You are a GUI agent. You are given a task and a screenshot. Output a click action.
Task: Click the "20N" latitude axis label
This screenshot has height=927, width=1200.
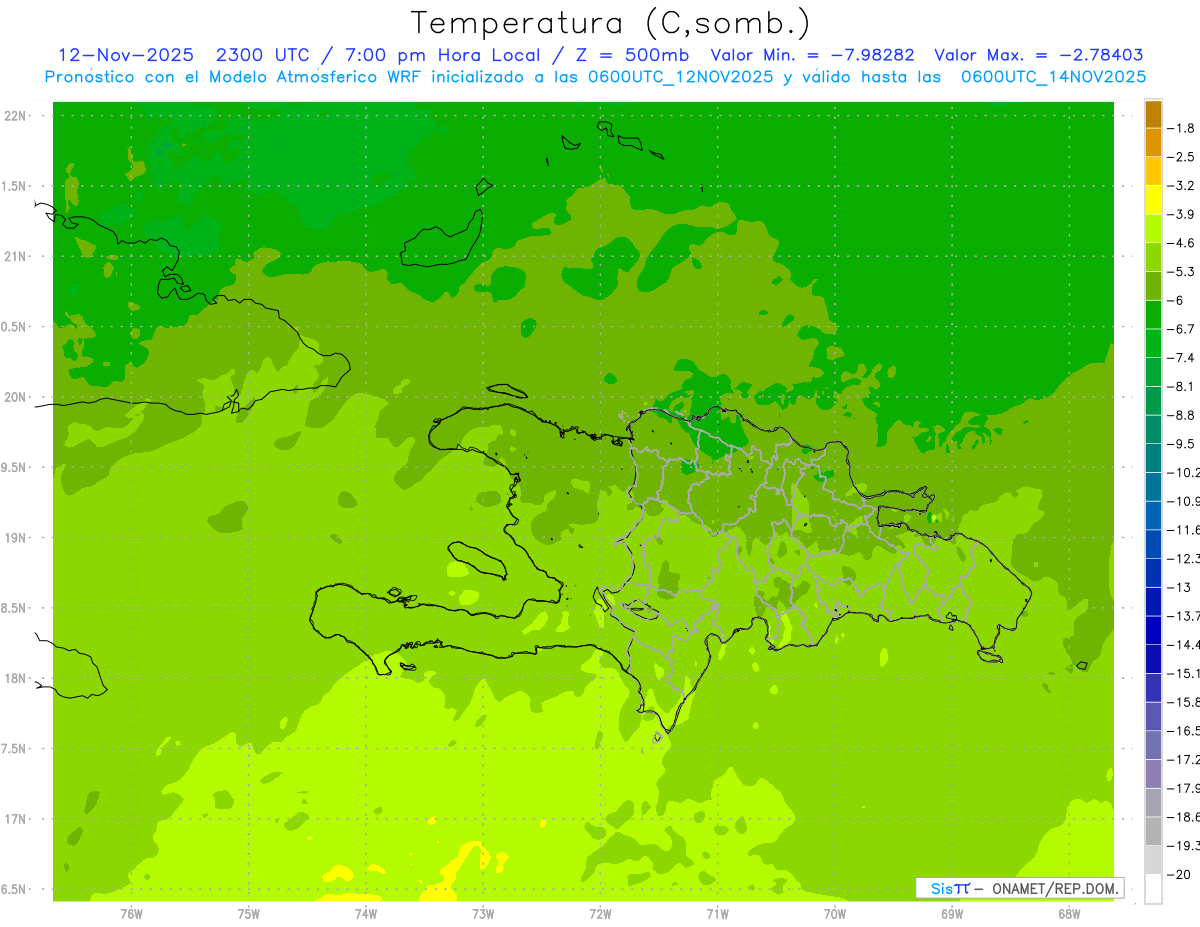[16, 398]
